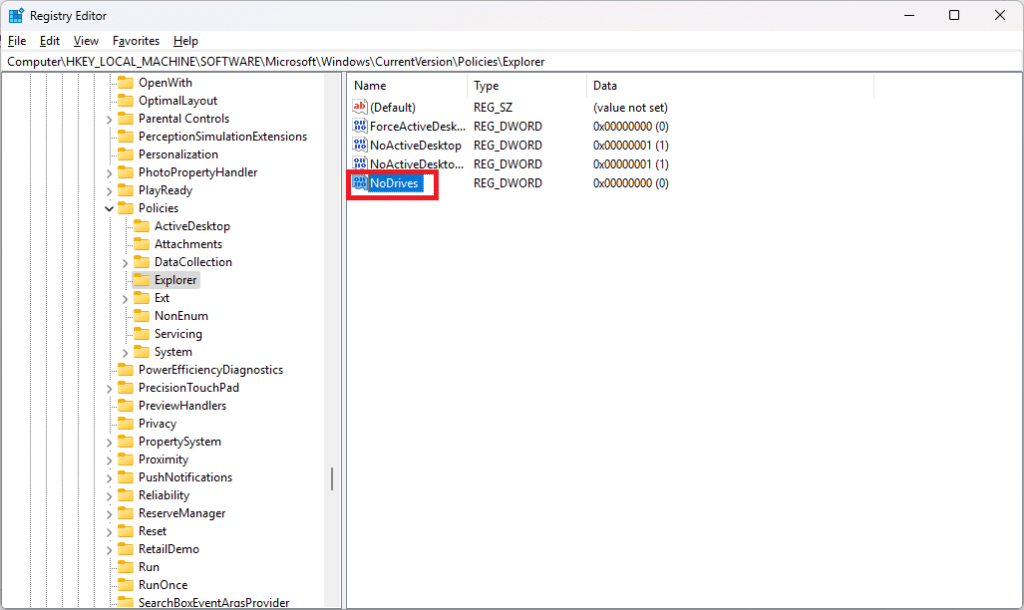Open the Help menu
1024x610 pixels.
click(185, 40)
